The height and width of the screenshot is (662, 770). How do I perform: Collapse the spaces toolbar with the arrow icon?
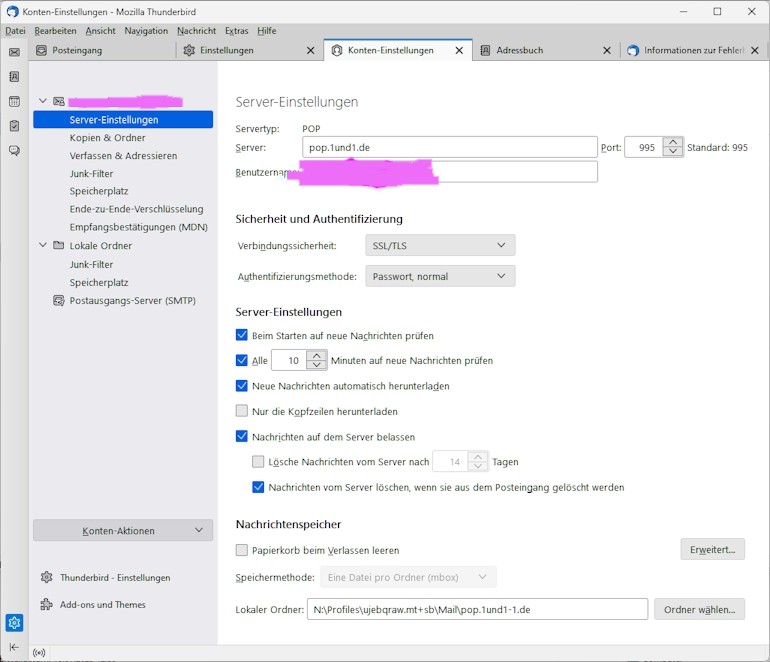click(14, 647)
